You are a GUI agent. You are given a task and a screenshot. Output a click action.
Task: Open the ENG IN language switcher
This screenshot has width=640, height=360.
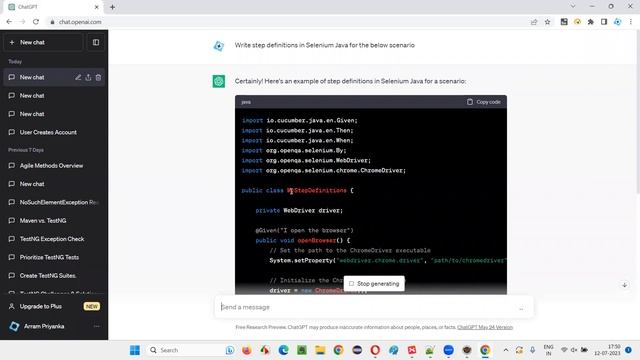click(x=549, y=350)
